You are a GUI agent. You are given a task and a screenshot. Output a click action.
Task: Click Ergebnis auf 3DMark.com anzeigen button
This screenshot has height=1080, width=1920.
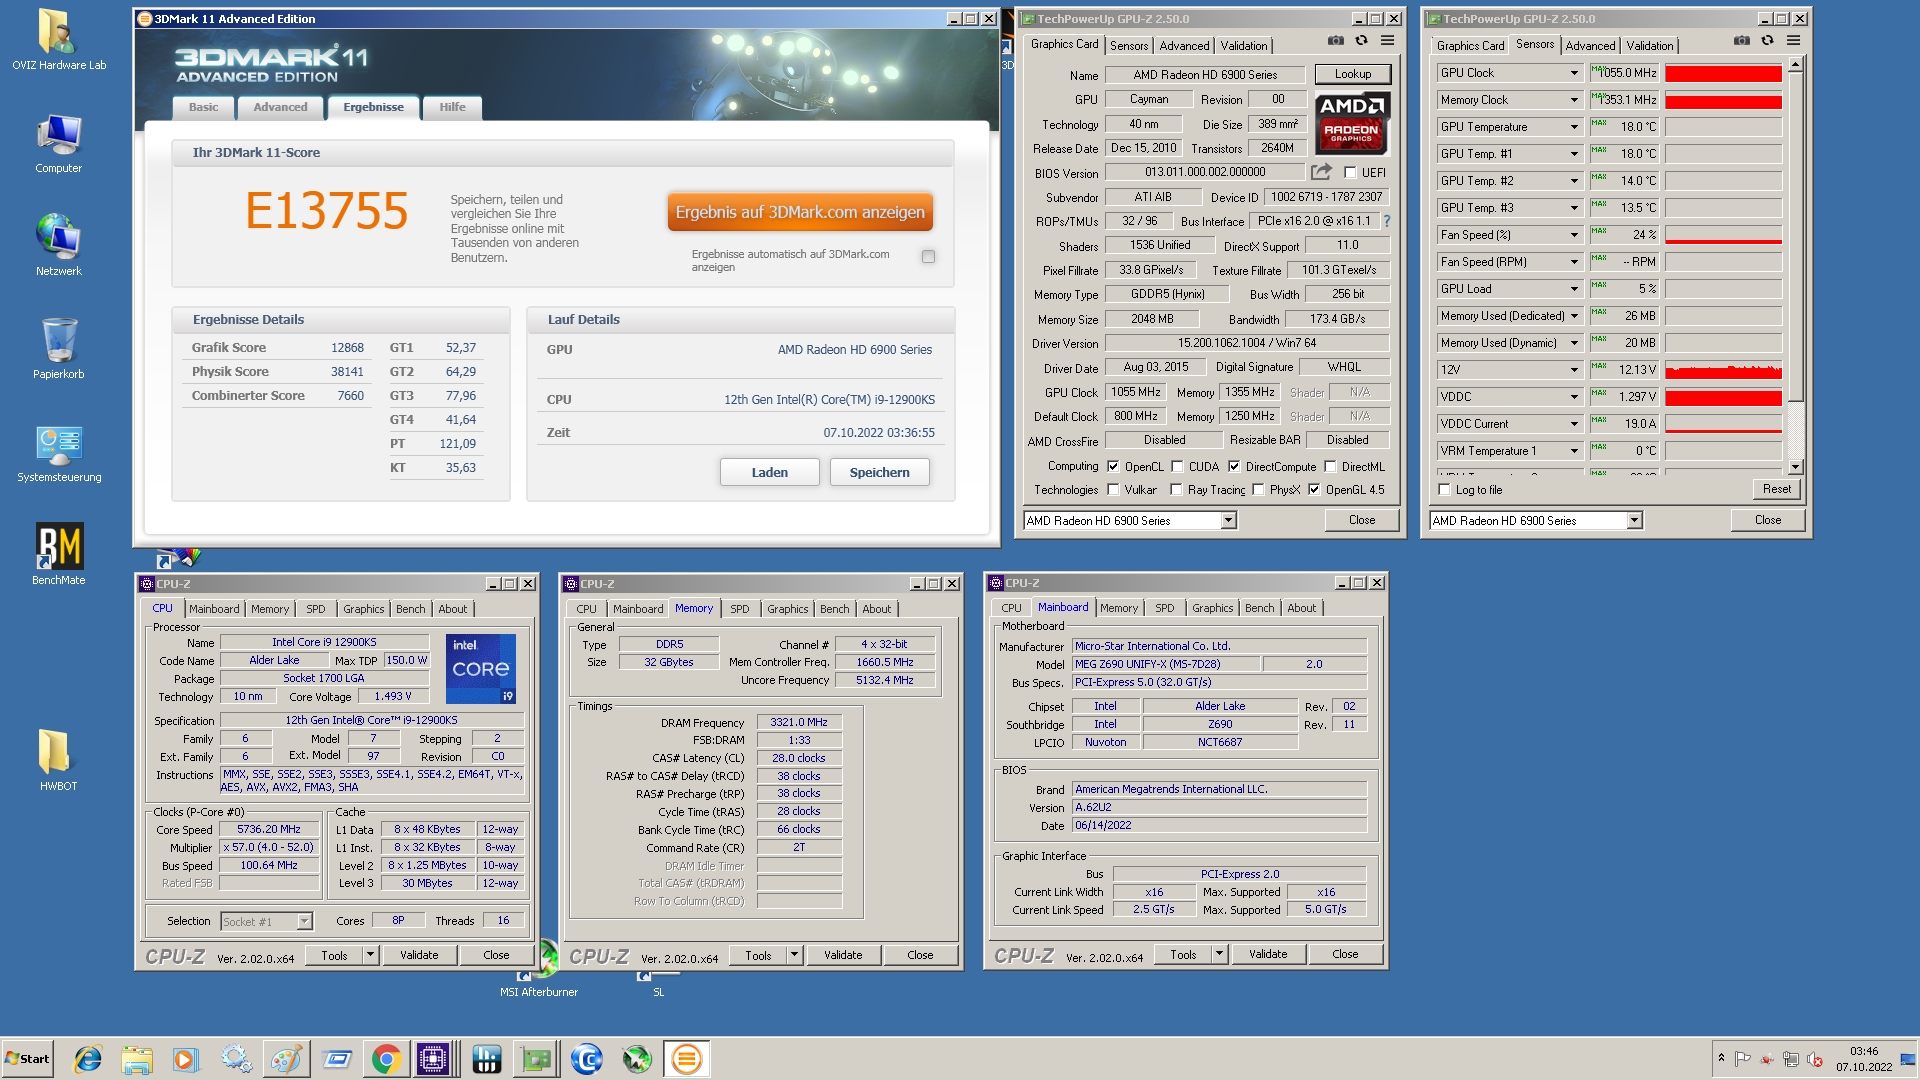pos(800,212)
